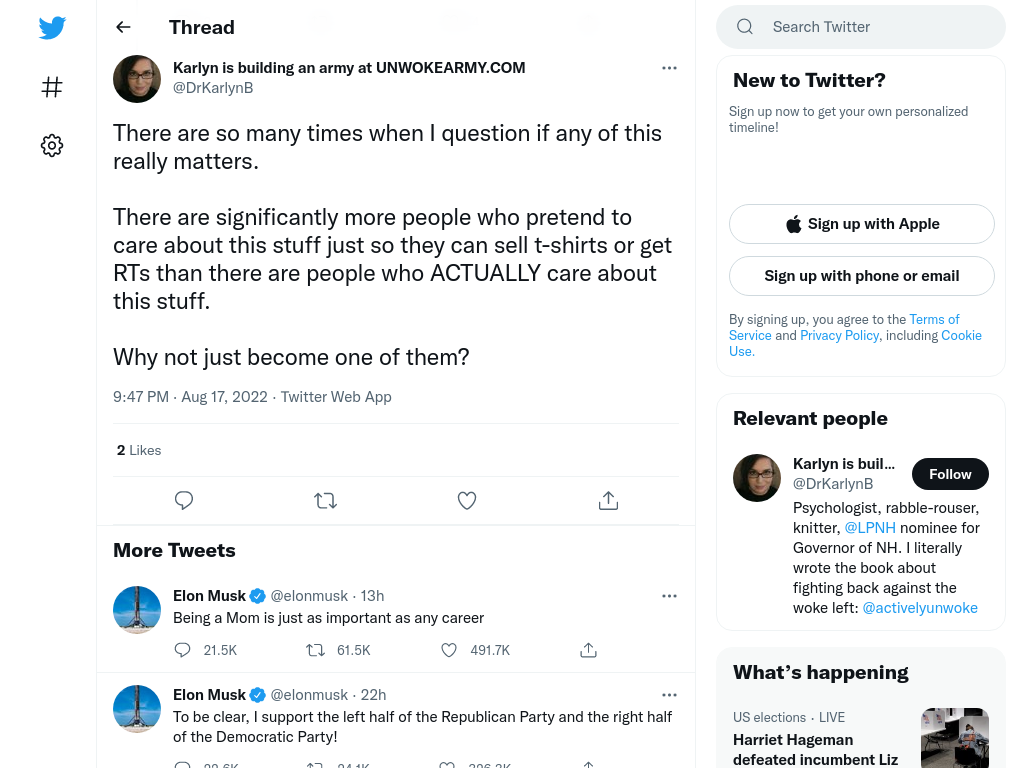Open more options on Elon's 13h tweet
Screen dimensions: 1024x768
click(669, 596)
